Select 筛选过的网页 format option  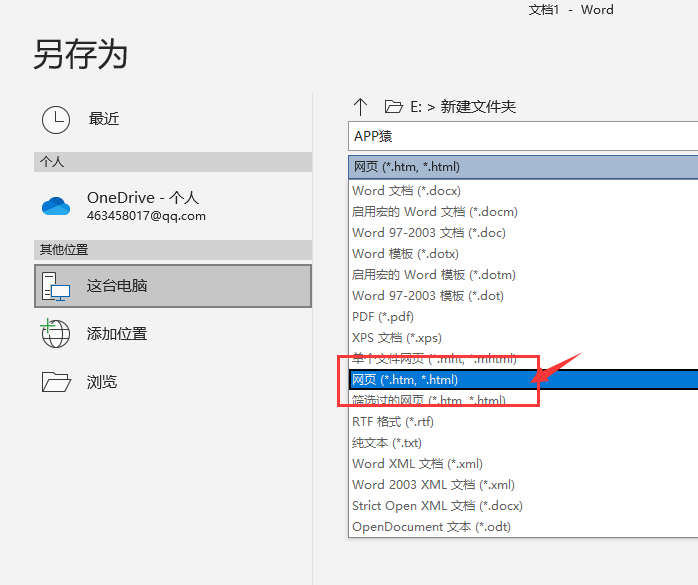click(x=523, y=400)
